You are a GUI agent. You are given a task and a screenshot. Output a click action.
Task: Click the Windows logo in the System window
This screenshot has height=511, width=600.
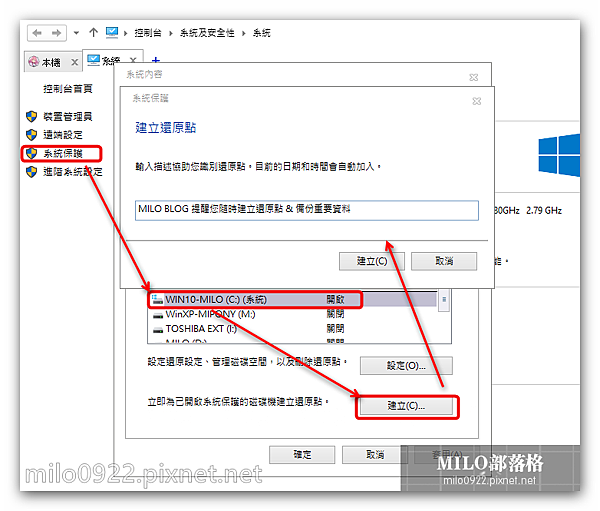[x=559, y=155]
